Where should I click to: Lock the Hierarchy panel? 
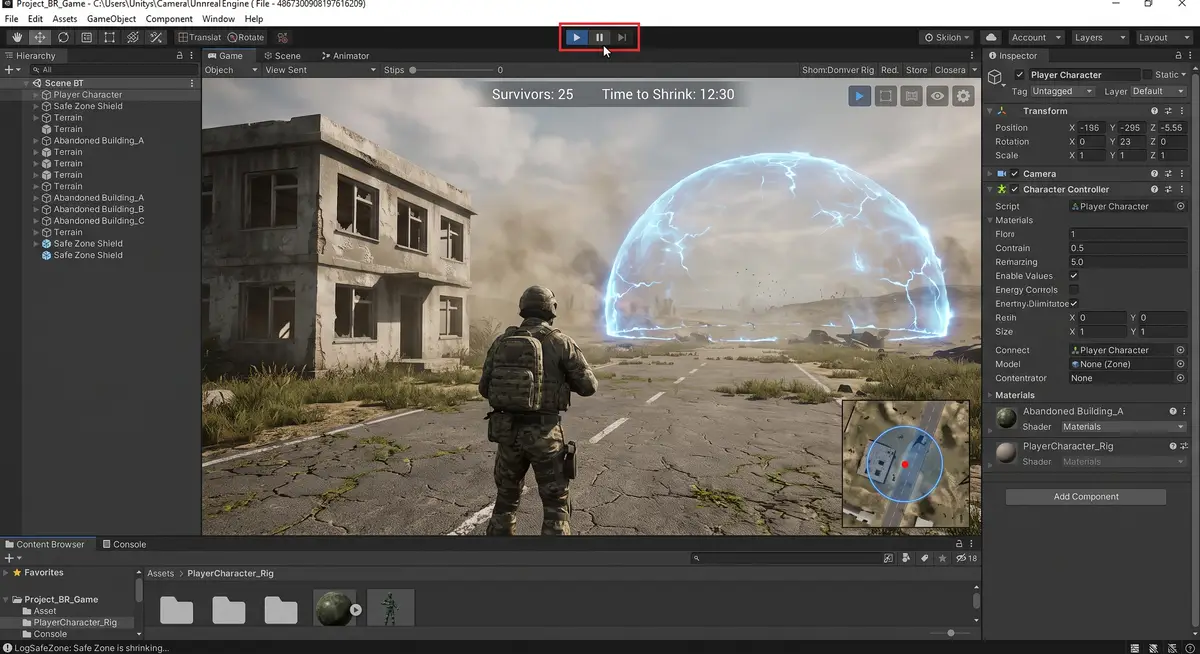[179, 56]
